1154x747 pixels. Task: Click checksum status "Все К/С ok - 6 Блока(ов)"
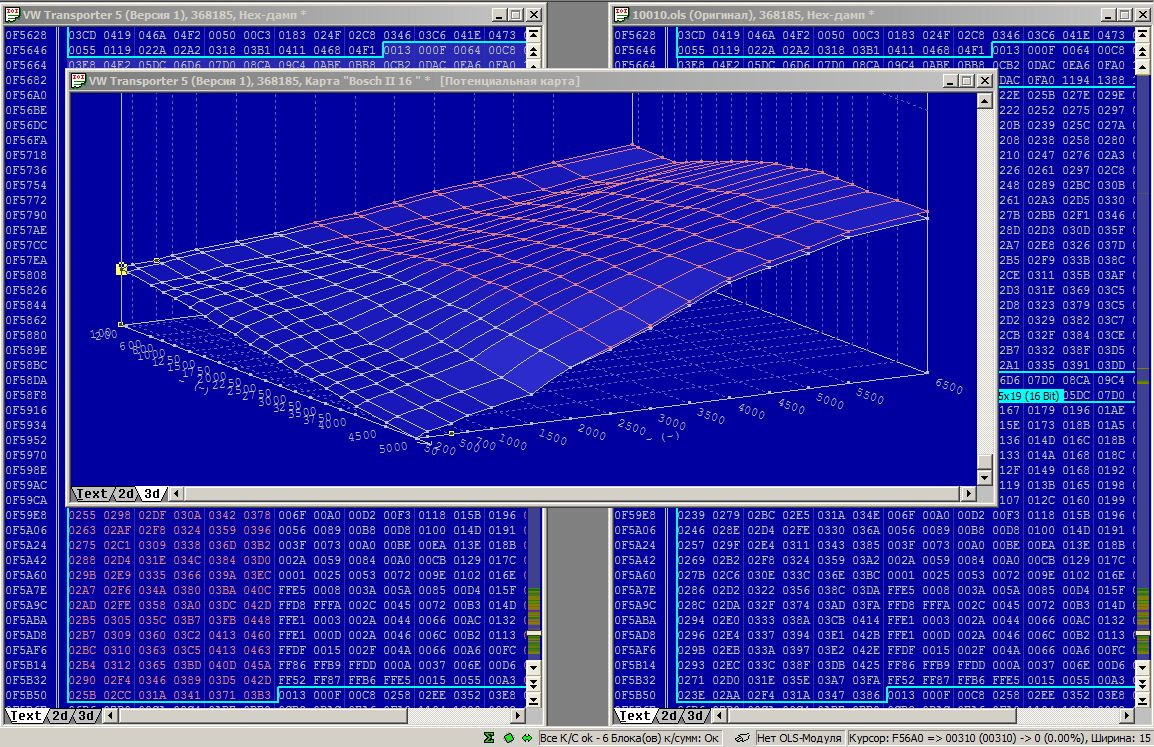[629, 737]
